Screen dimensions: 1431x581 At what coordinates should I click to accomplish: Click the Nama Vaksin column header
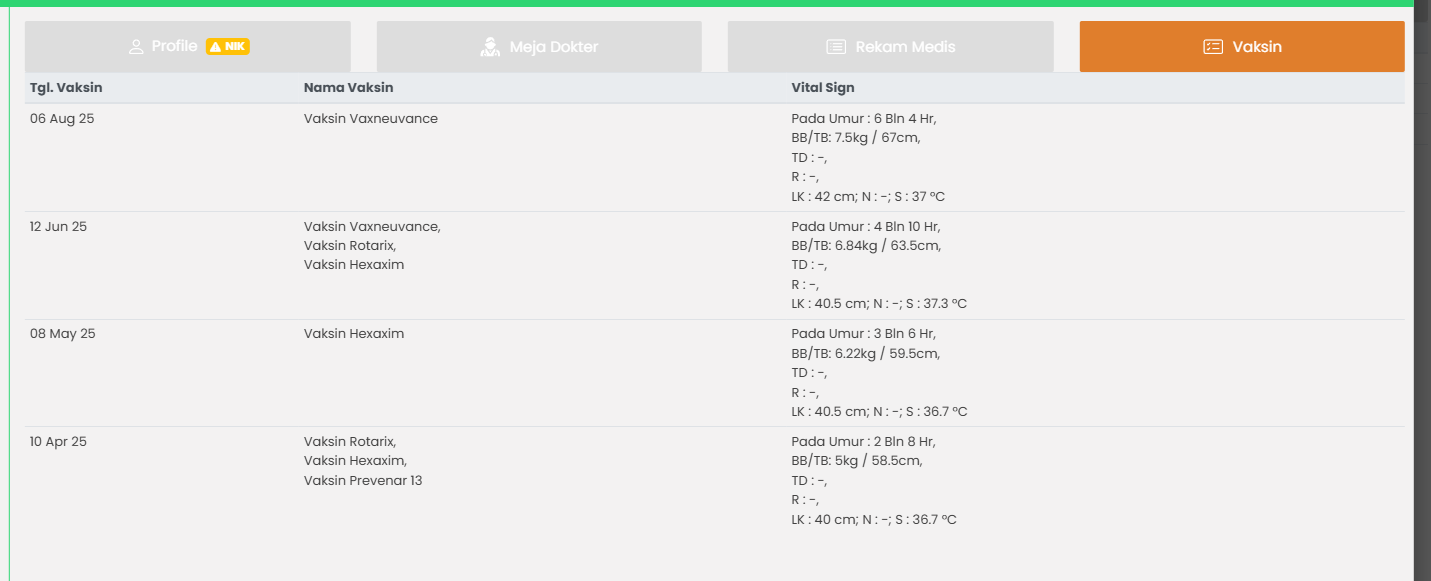(349, 88)
